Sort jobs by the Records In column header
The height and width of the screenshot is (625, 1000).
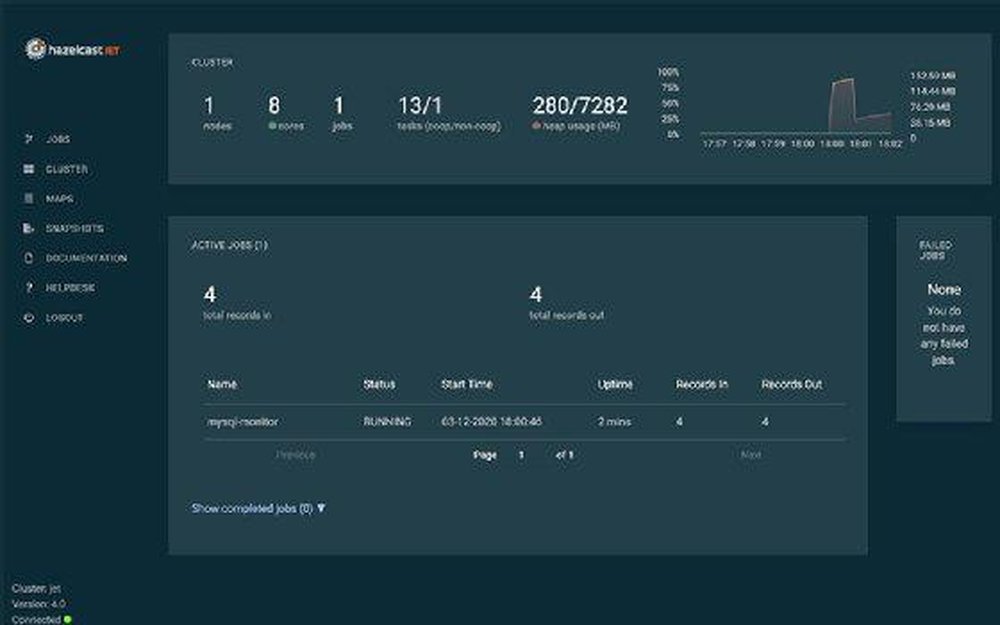pos(701,384)
